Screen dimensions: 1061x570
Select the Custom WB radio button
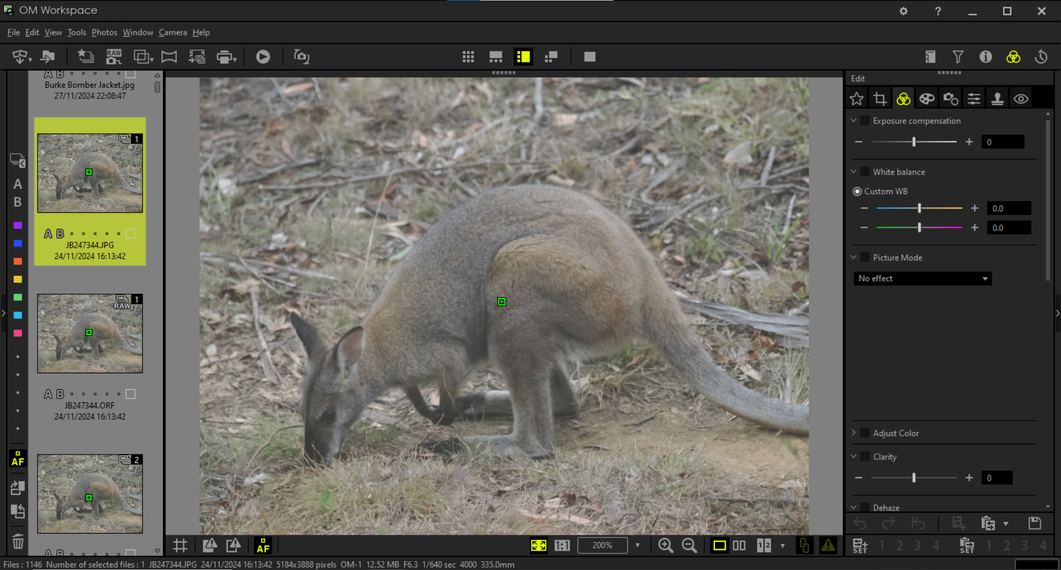tap(857, 191)
